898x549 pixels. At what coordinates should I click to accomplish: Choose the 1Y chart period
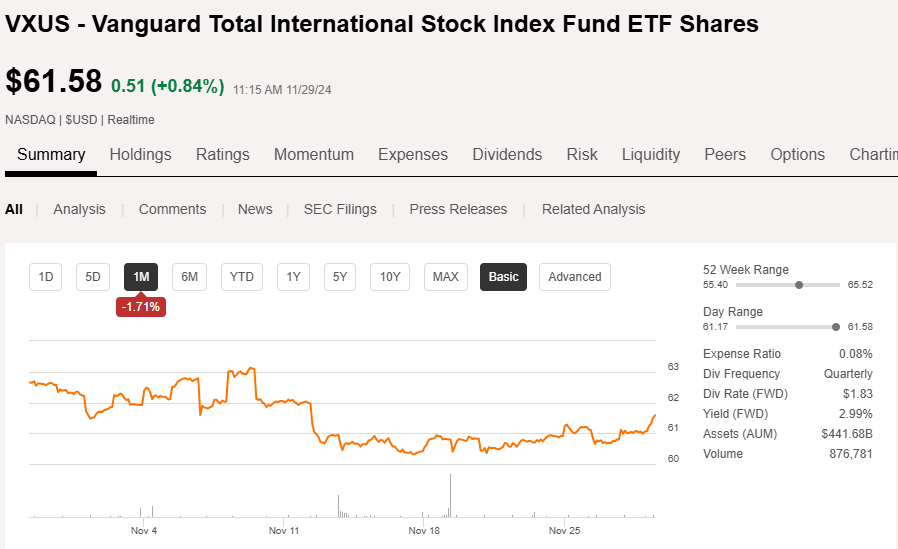293,277
